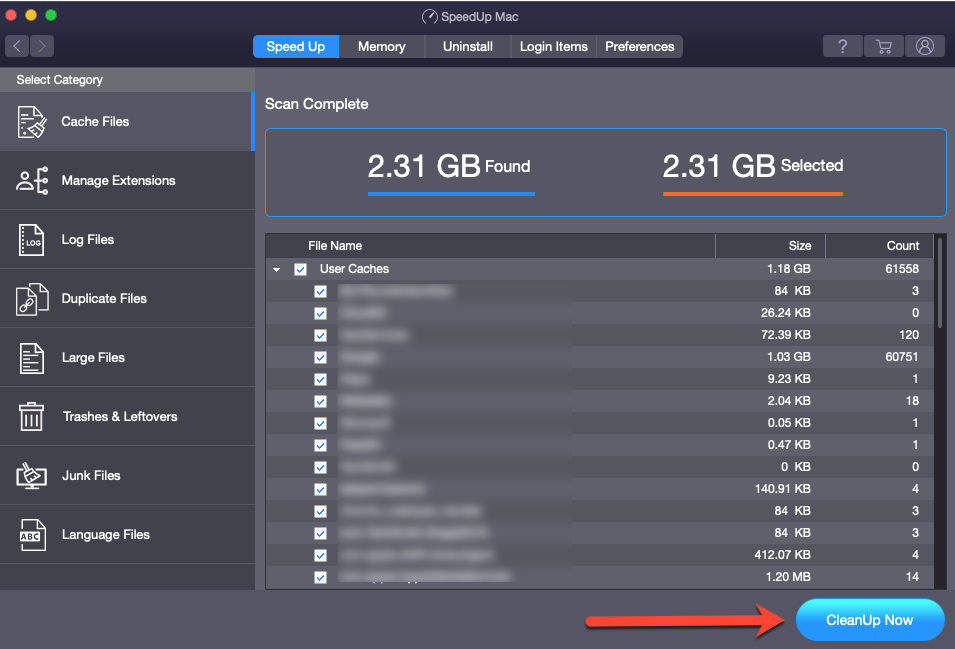This screenshot has height=649, width=955.
Task: Collapse the User Caches group
Action: [277, 269]
